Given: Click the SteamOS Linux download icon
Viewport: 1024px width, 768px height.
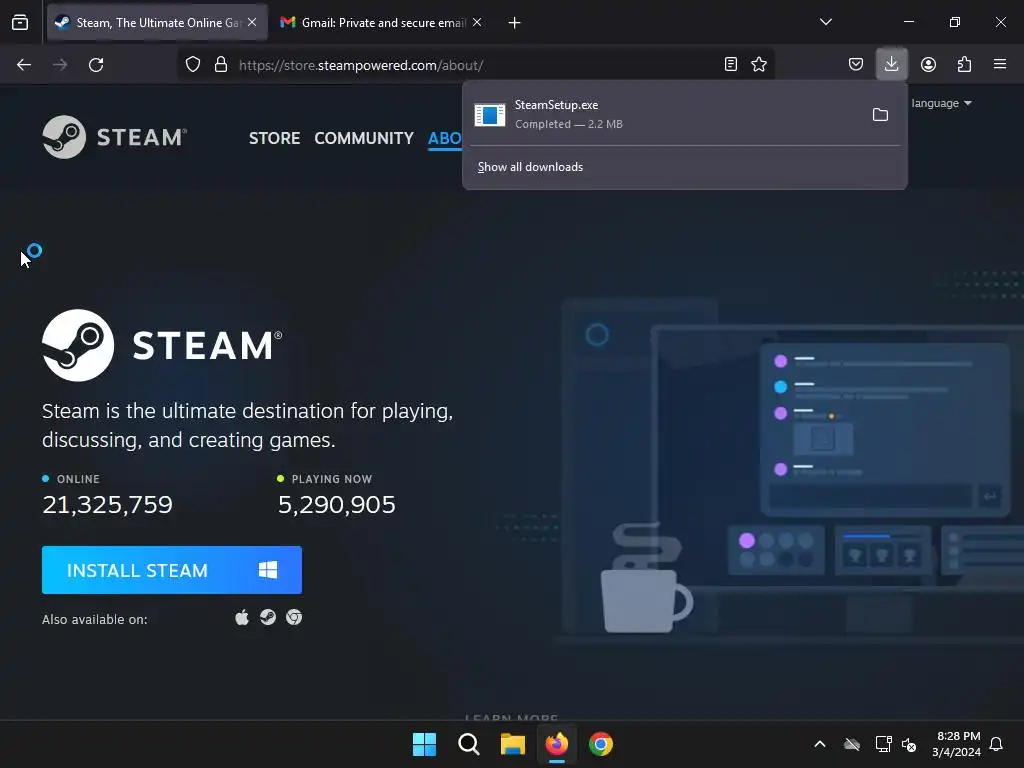Looking at the screenshot, I should pos(268,617).
